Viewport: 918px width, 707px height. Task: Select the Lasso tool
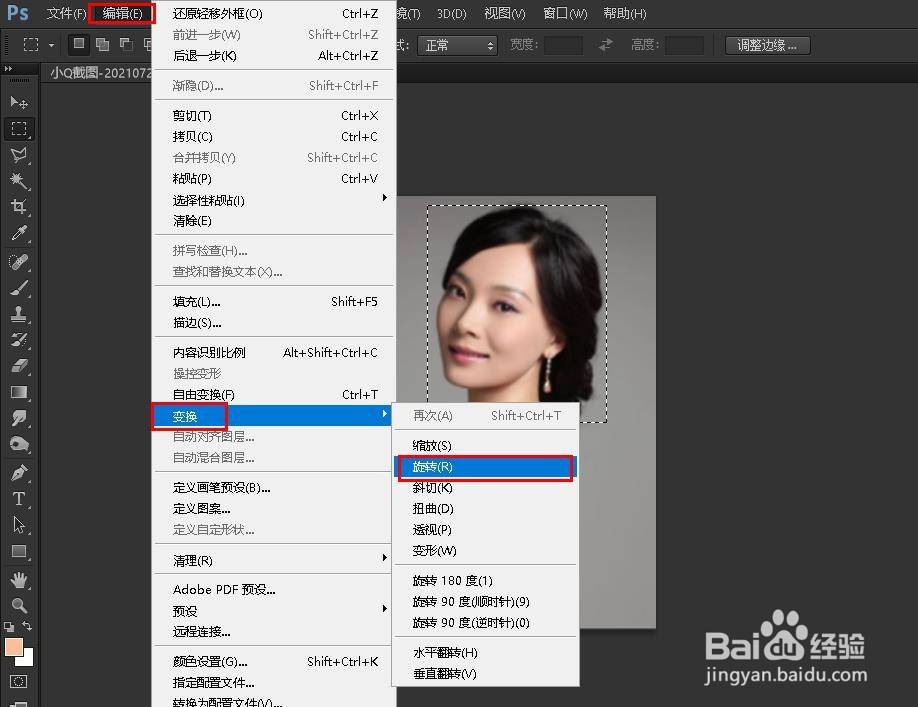coord(20,155)
